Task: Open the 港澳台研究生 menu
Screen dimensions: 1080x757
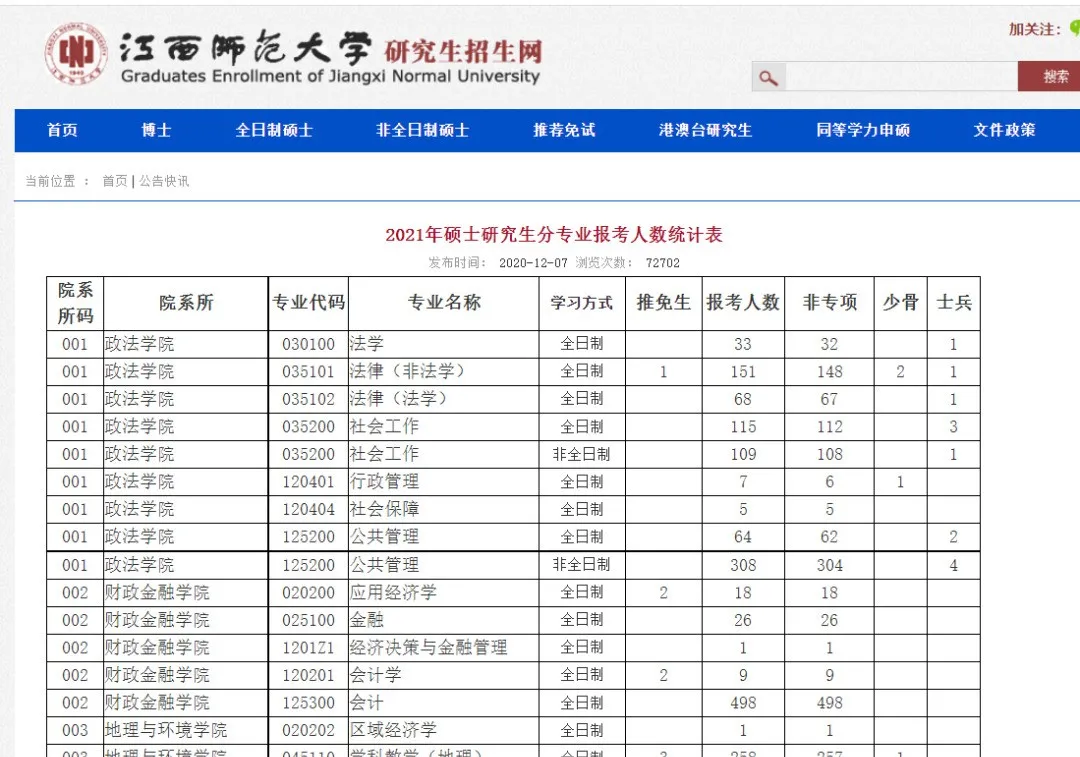Action: click(x=703, y=130)
